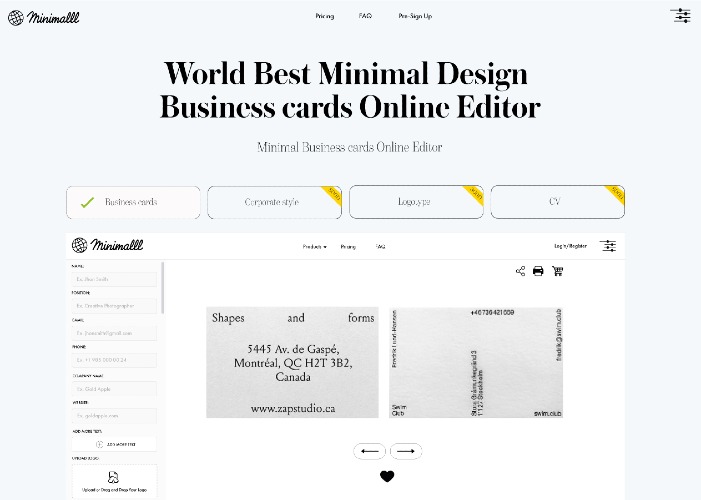Click the www.zapstudio.ca text on card
The width and height of the screenshot is (701, 500).
tap(293, 408)
